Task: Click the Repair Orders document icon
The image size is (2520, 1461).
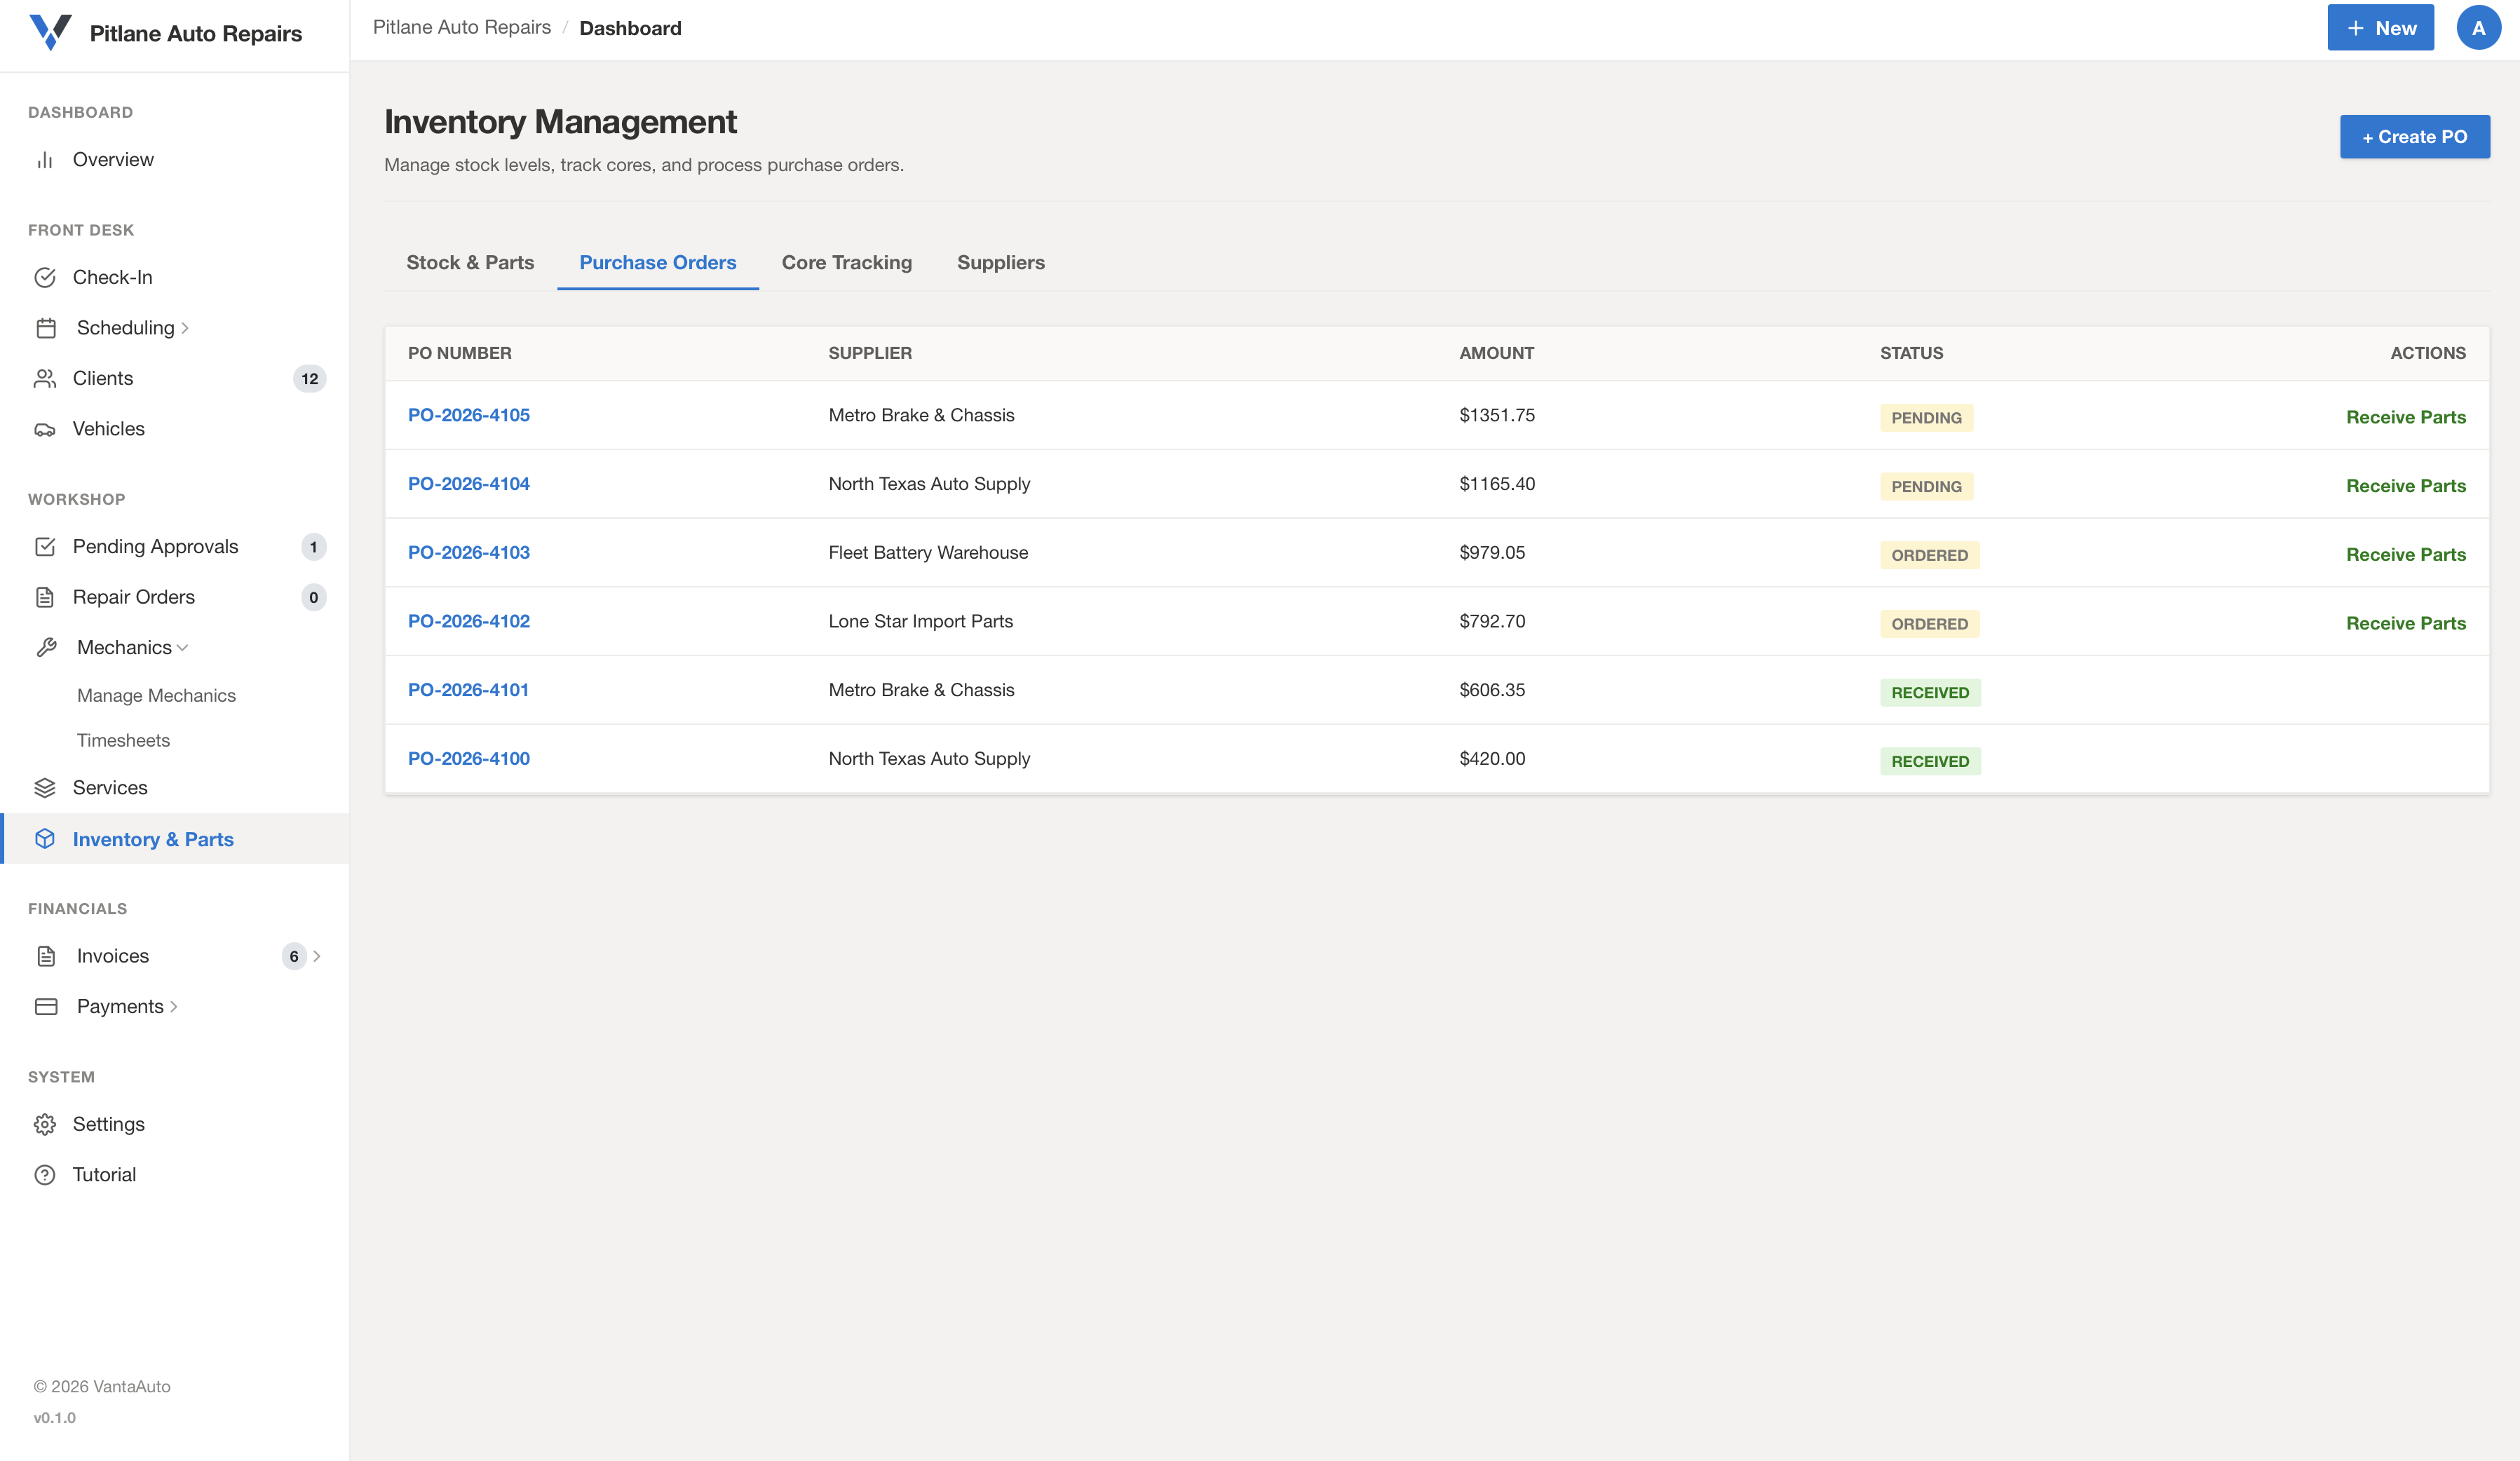Action: click(45, 597)
